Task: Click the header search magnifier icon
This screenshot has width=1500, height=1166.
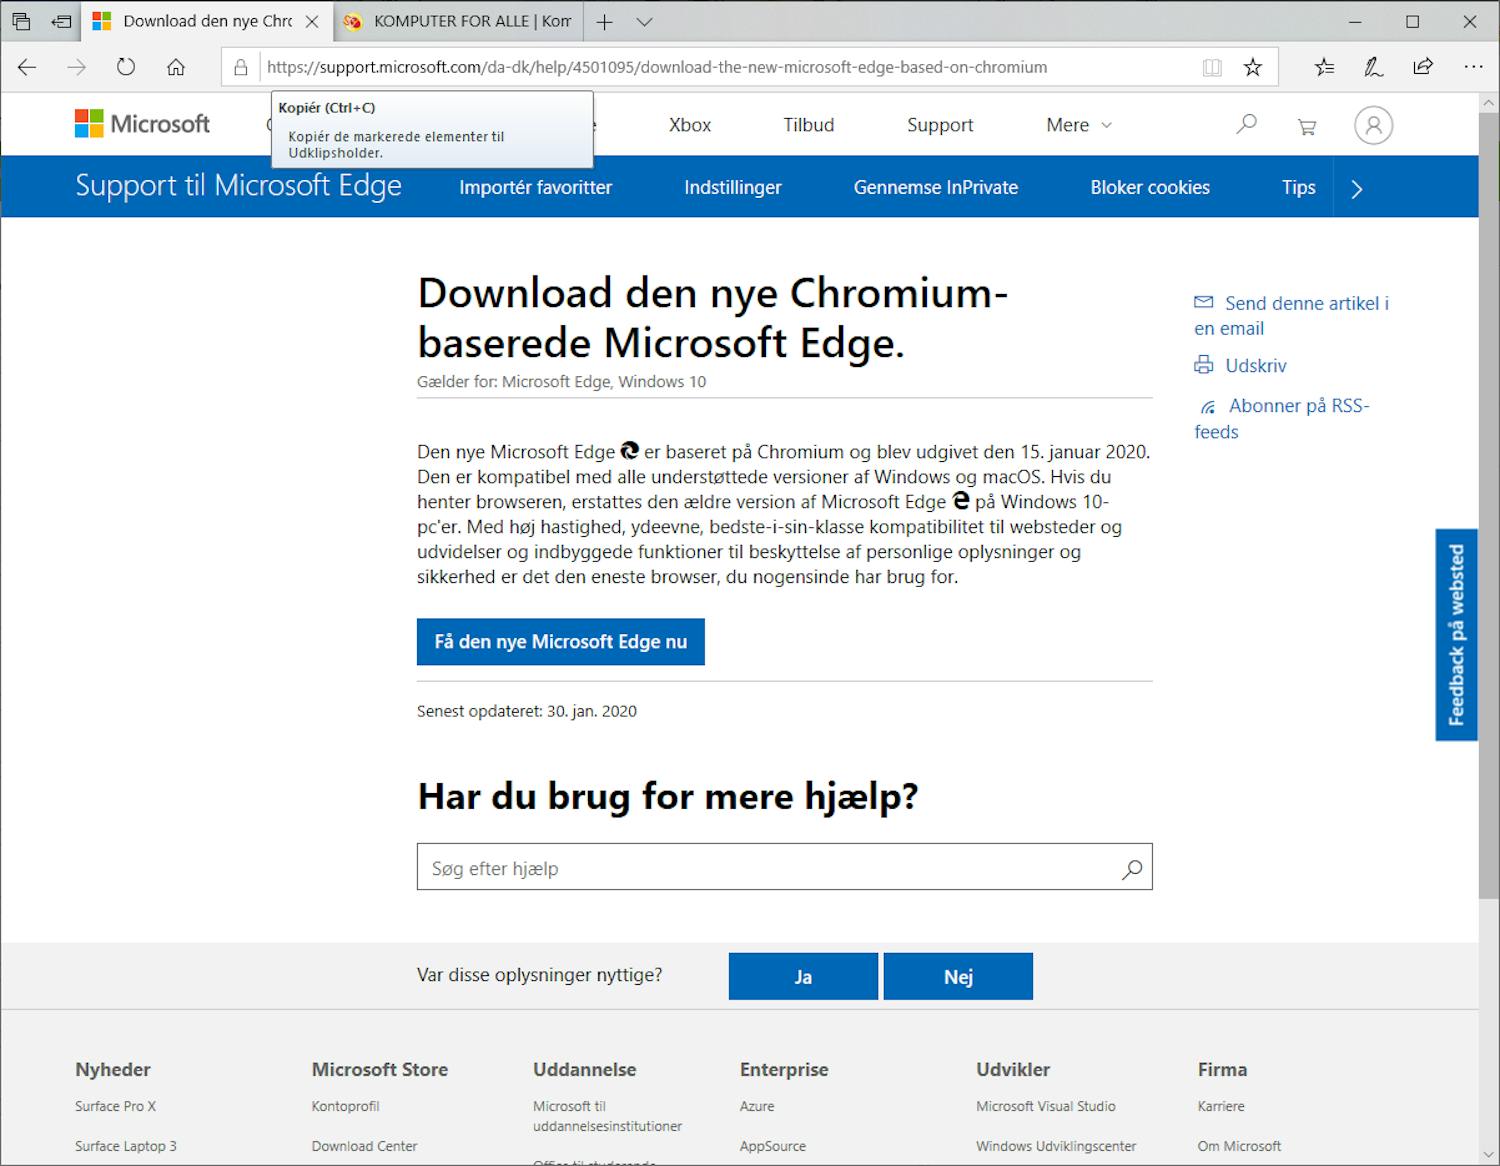Action: tap(1246, 124)
